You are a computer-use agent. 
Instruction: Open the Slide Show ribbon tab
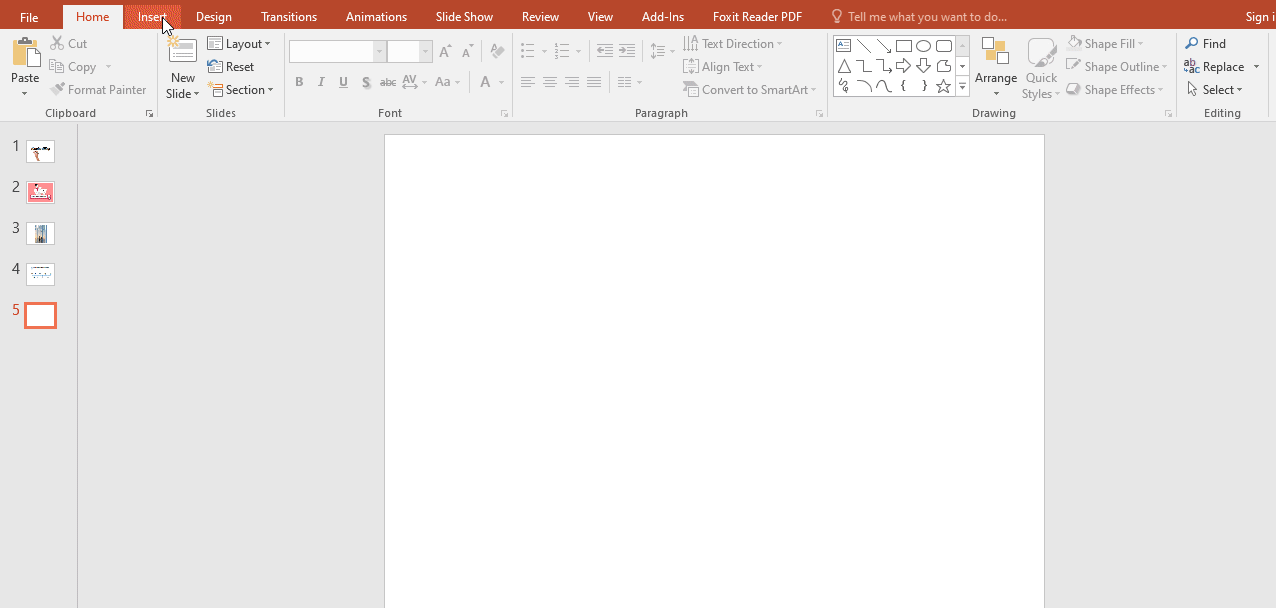(463, 16)
